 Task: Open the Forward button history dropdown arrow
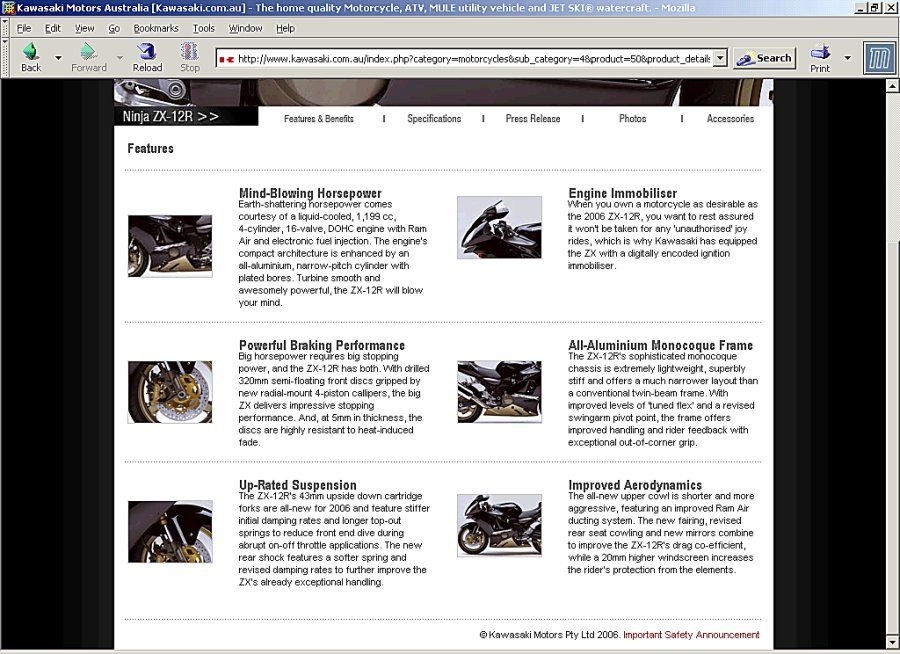click(119, 57)
